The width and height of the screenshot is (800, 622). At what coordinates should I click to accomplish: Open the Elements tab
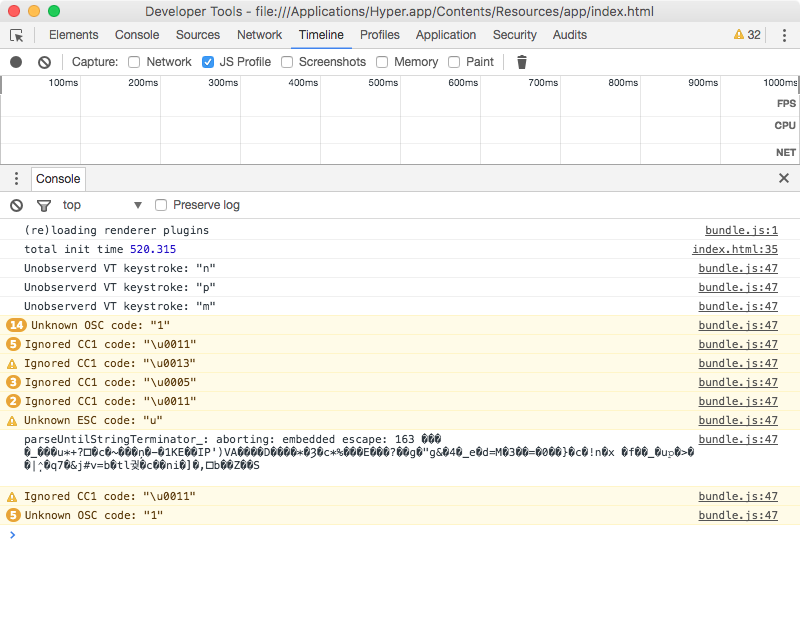(74, 35)
